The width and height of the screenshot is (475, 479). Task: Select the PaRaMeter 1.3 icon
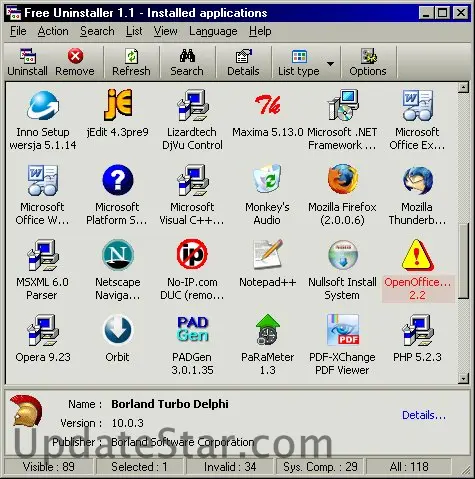click(x=268, y=330)
